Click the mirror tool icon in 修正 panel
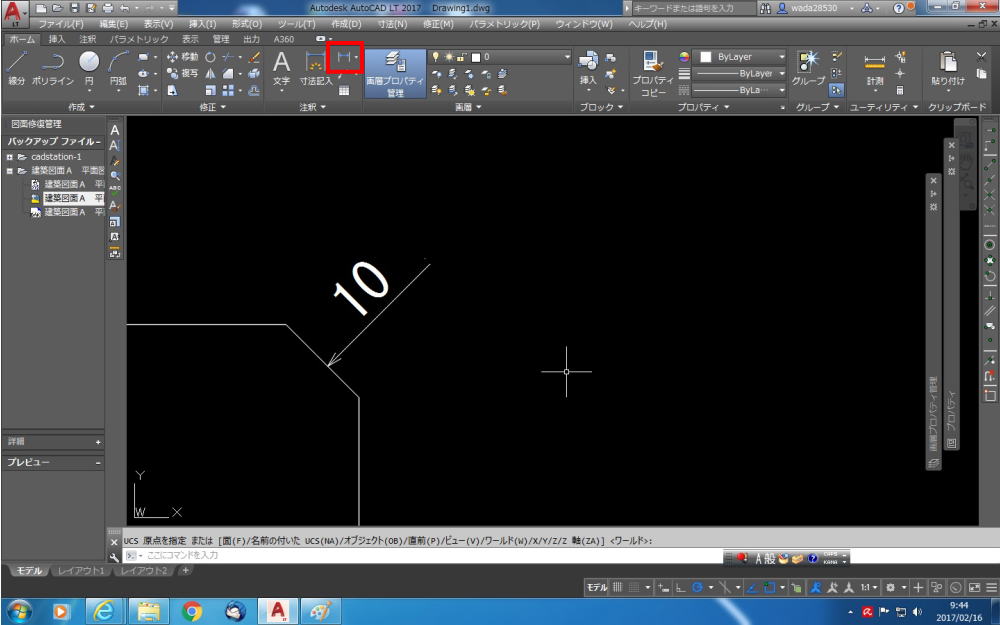 tap(210, 73)
